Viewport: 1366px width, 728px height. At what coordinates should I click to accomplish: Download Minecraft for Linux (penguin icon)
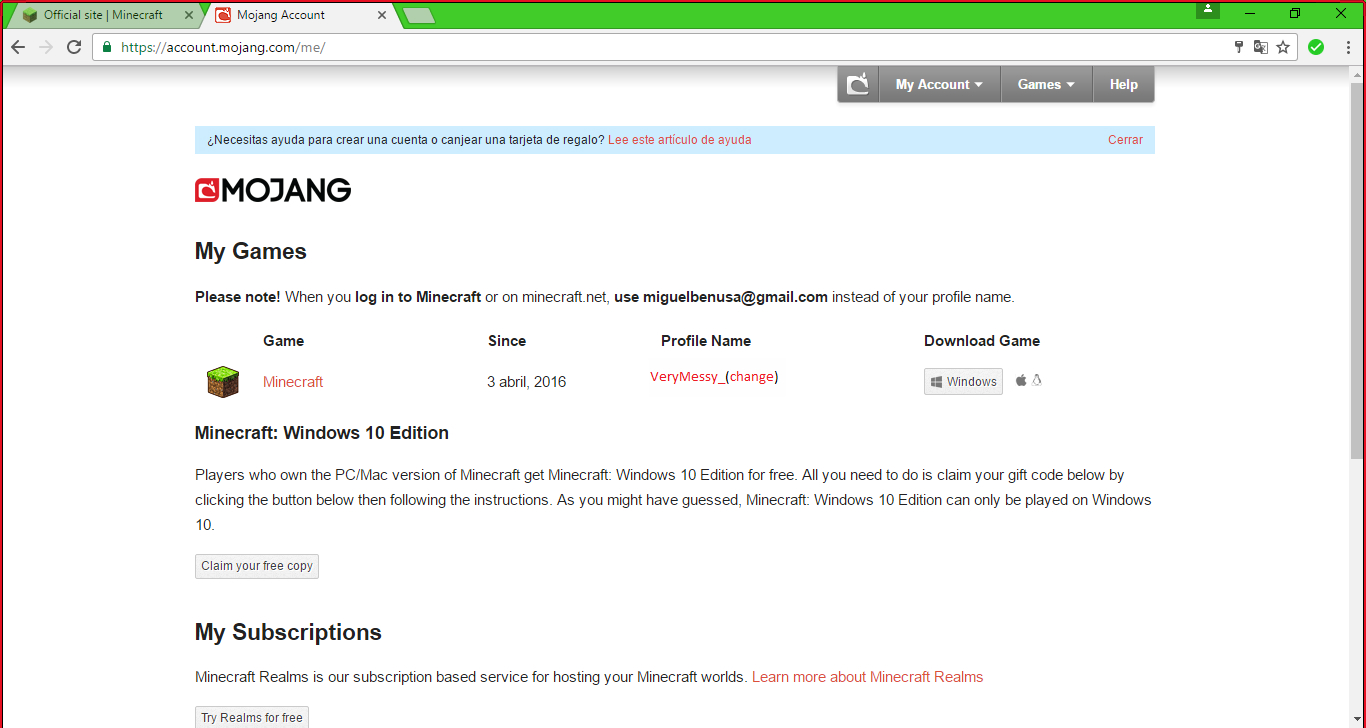(1037, 380)
